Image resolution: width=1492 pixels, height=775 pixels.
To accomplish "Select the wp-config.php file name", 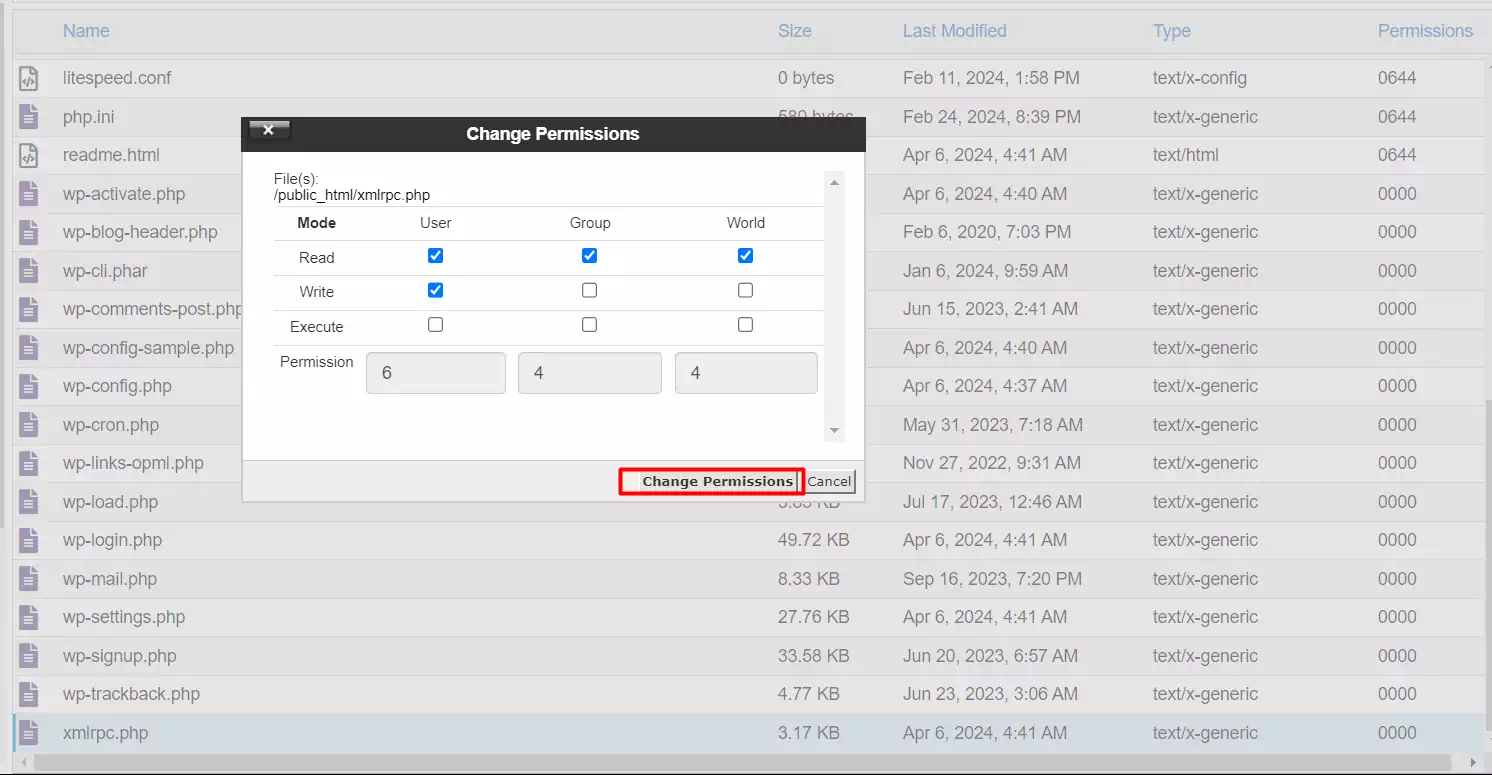I will click(x=117, y=386).
